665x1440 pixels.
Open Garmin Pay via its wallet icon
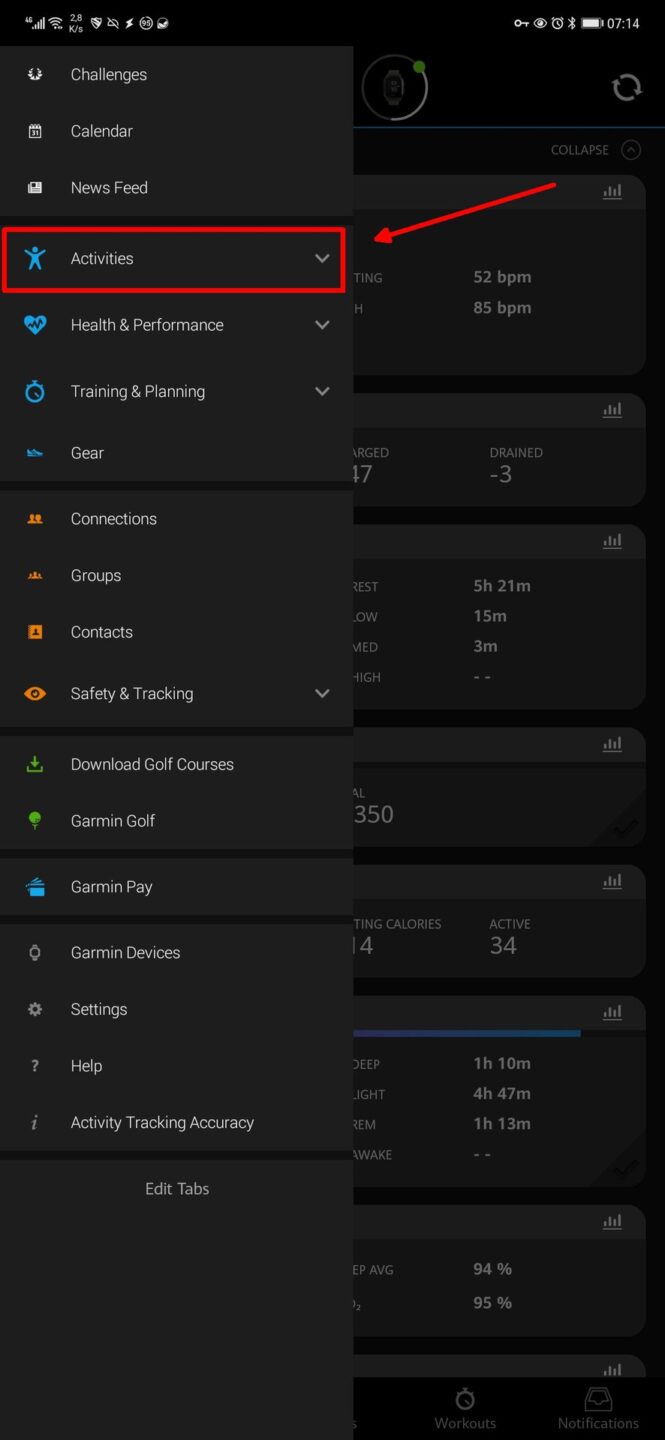(x=34, y=886)
